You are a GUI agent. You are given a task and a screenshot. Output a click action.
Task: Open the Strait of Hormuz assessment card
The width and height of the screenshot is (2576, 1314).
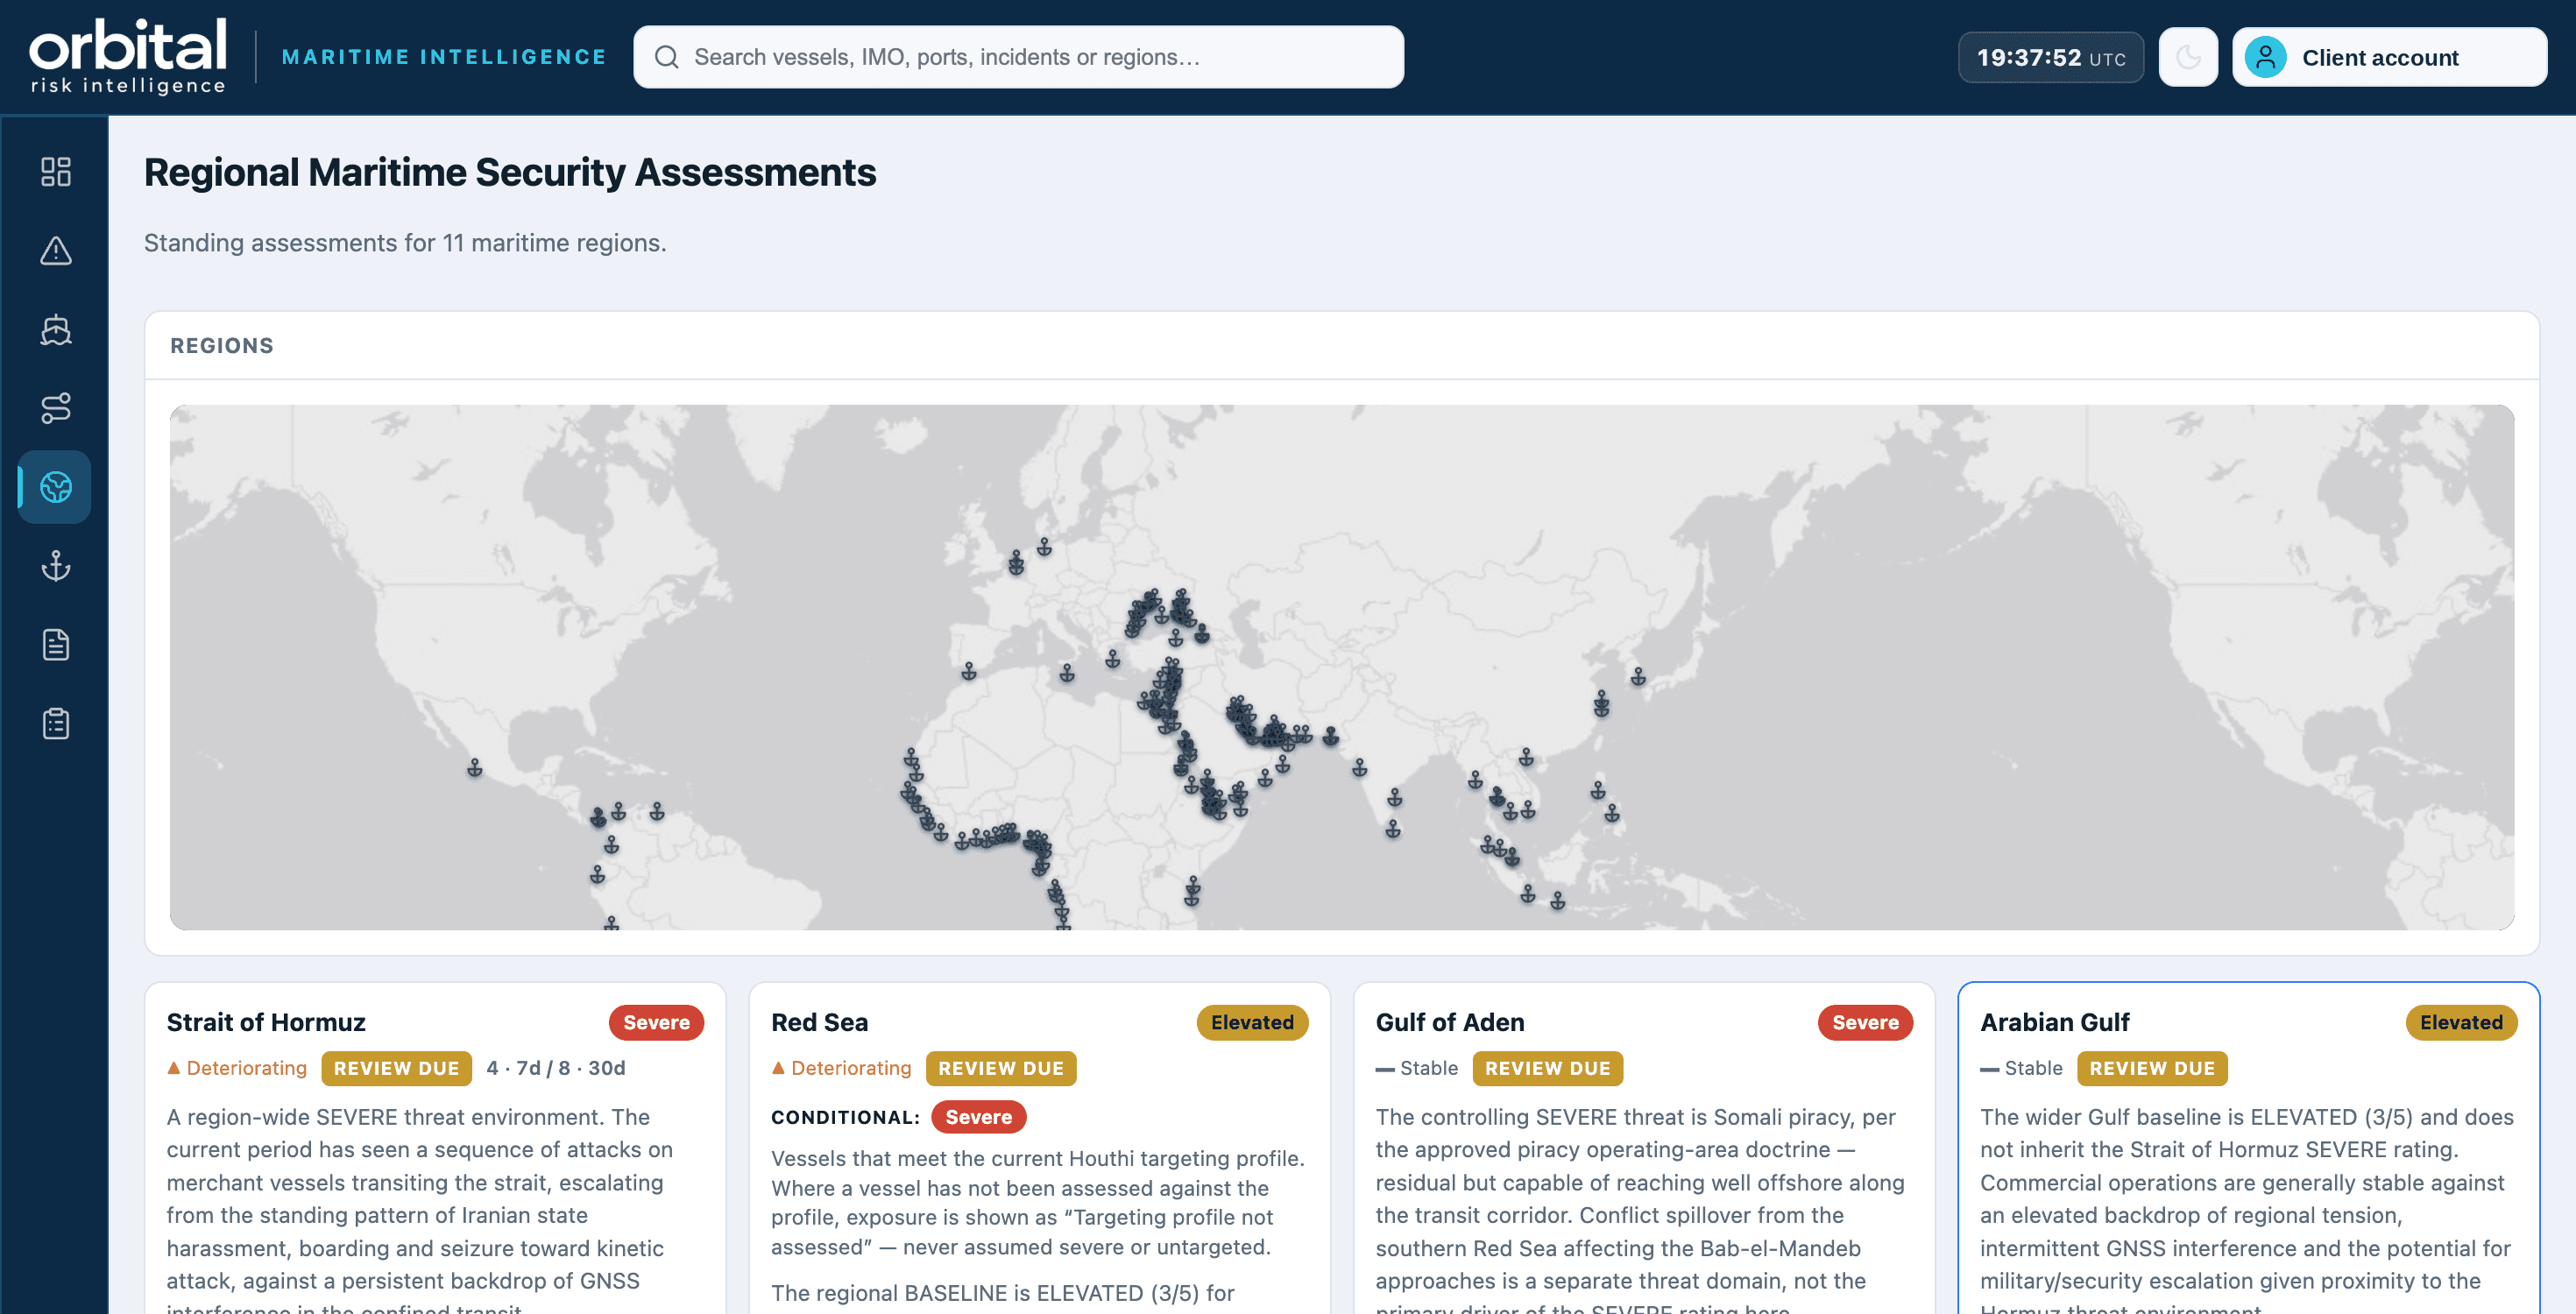point(435,1148)
